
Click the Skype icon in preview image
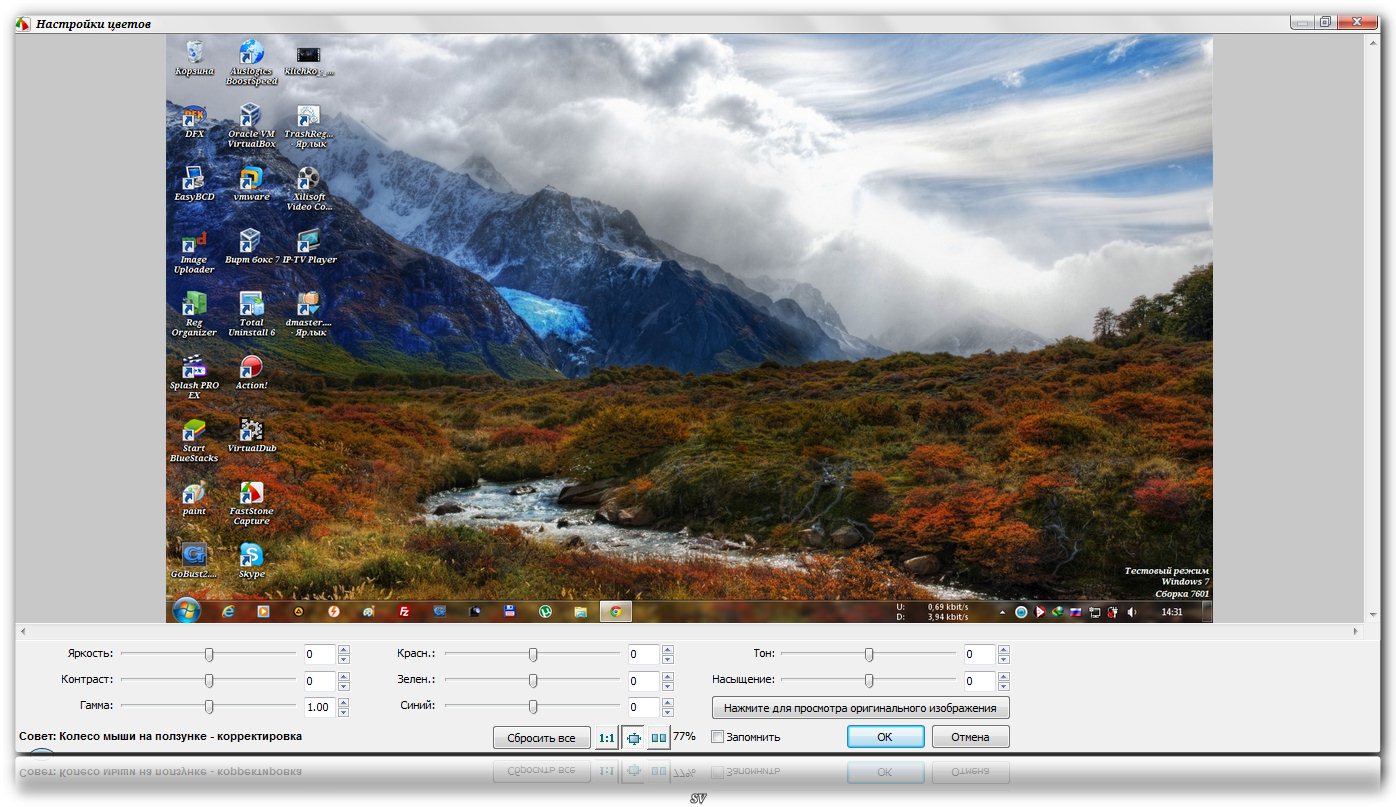pyautogui.click(x=251, y=555)
